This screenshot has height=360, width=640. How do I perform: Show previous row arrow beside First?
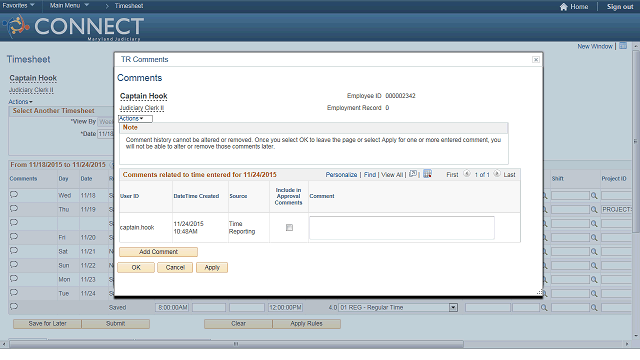tap(467, 174)
